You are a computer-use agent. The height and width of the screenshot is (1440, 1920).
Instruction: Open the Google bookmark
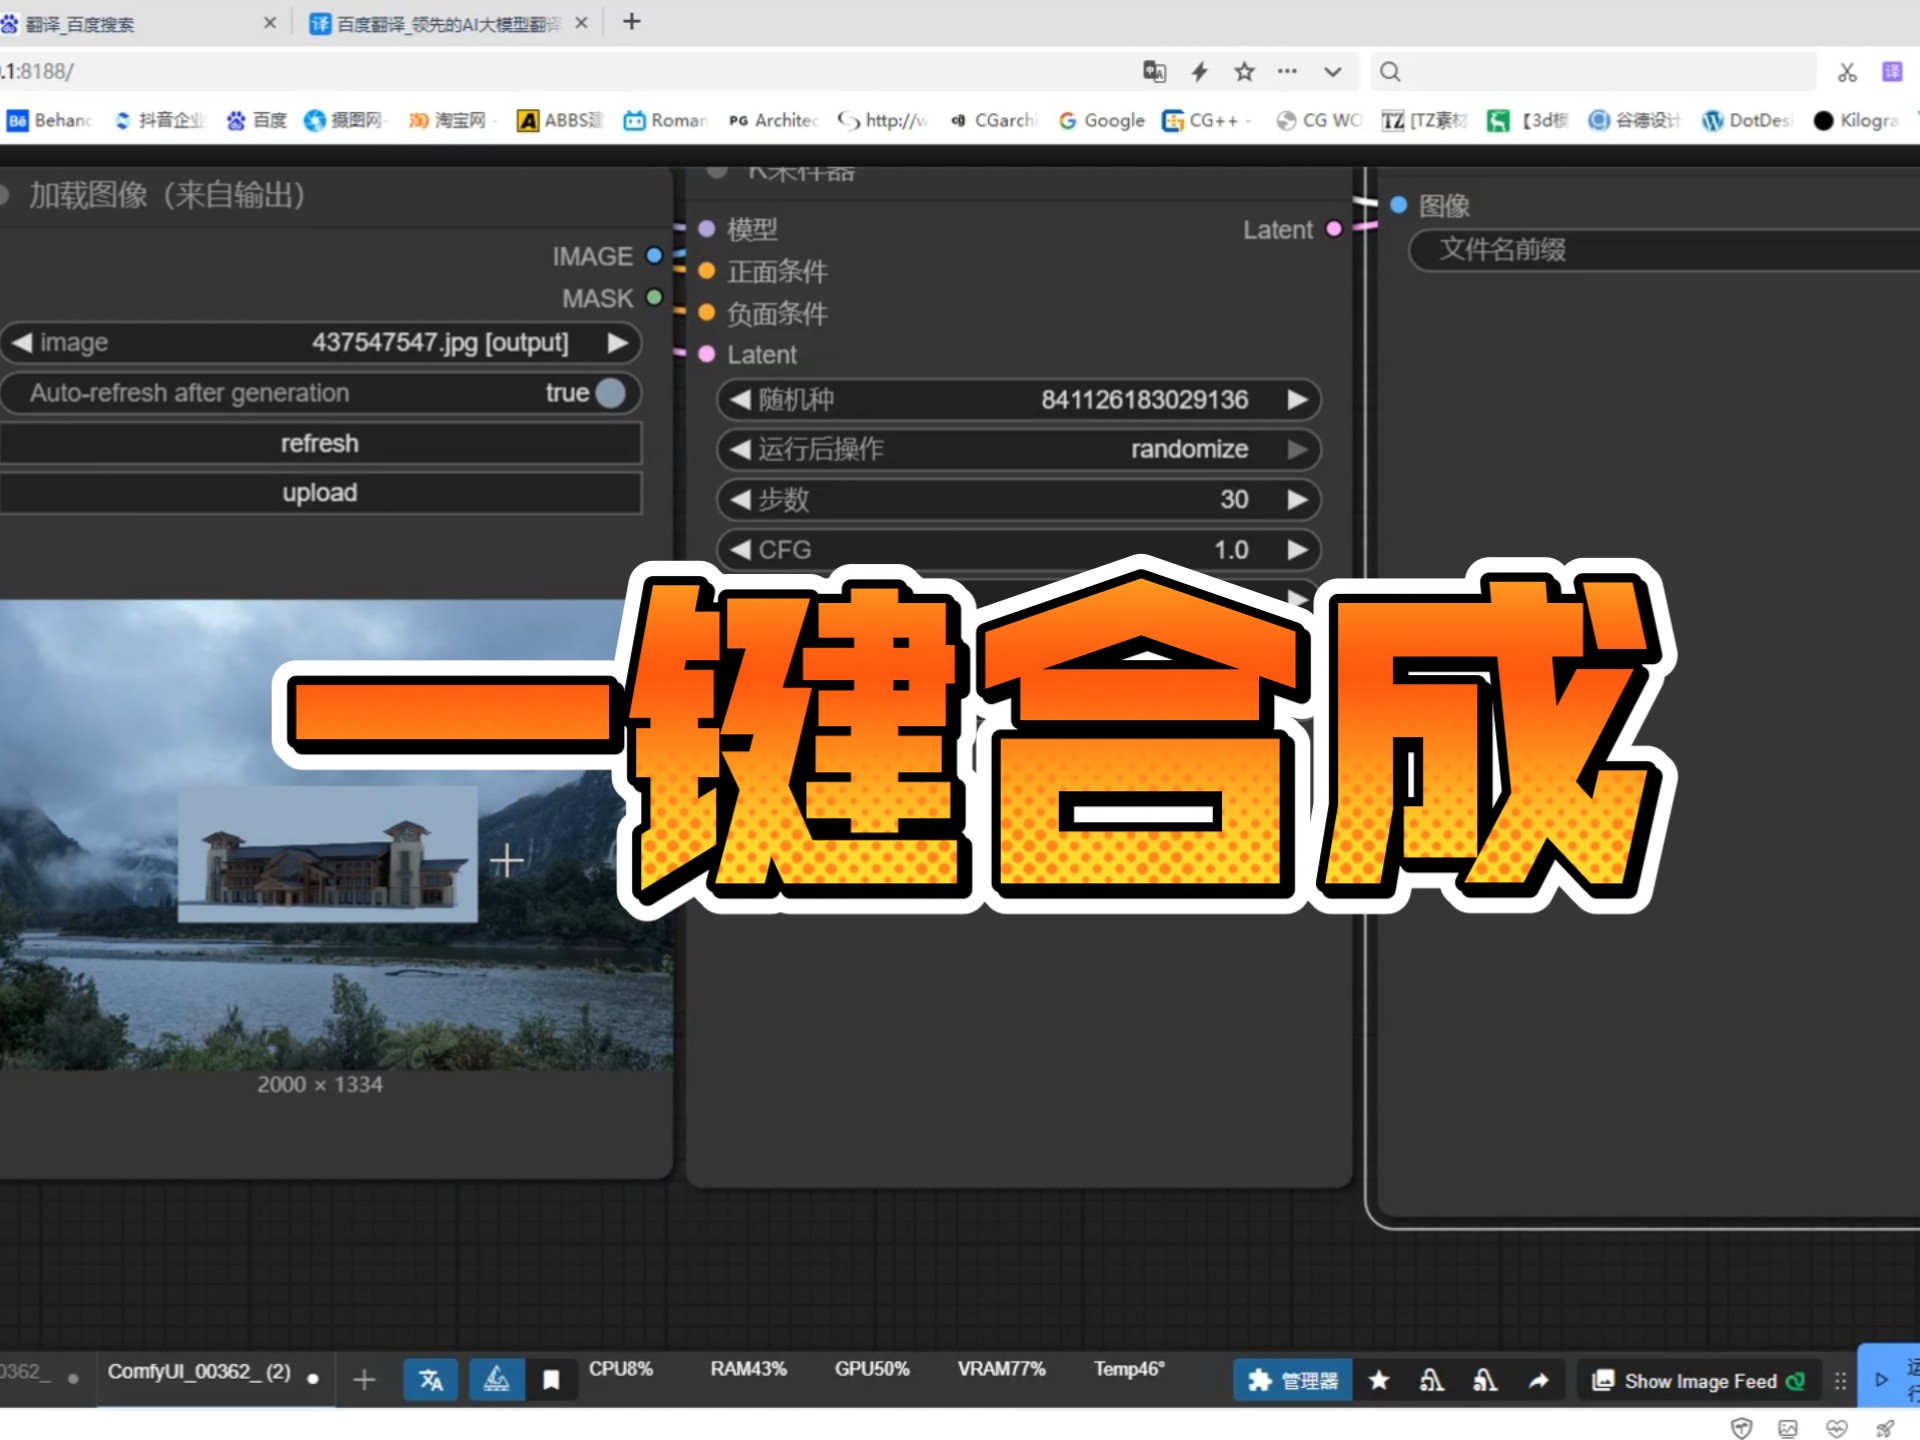[x=1102, y=120]
